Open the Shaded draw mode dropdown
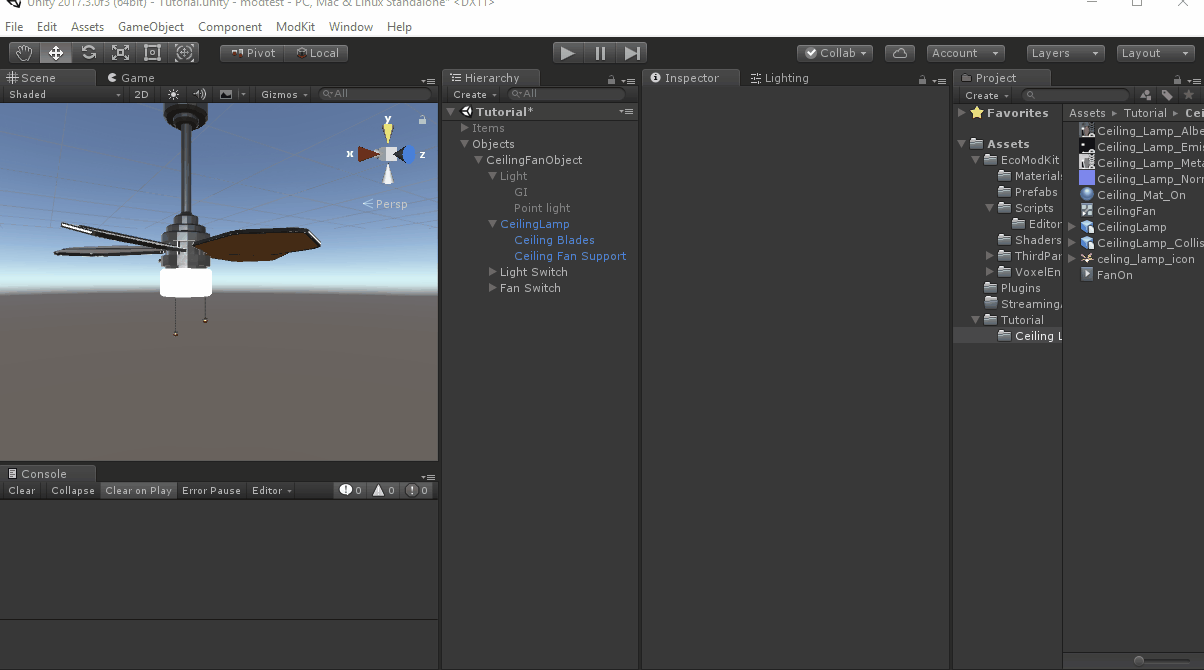This screenshot has width=1204, height=670. 62,94
